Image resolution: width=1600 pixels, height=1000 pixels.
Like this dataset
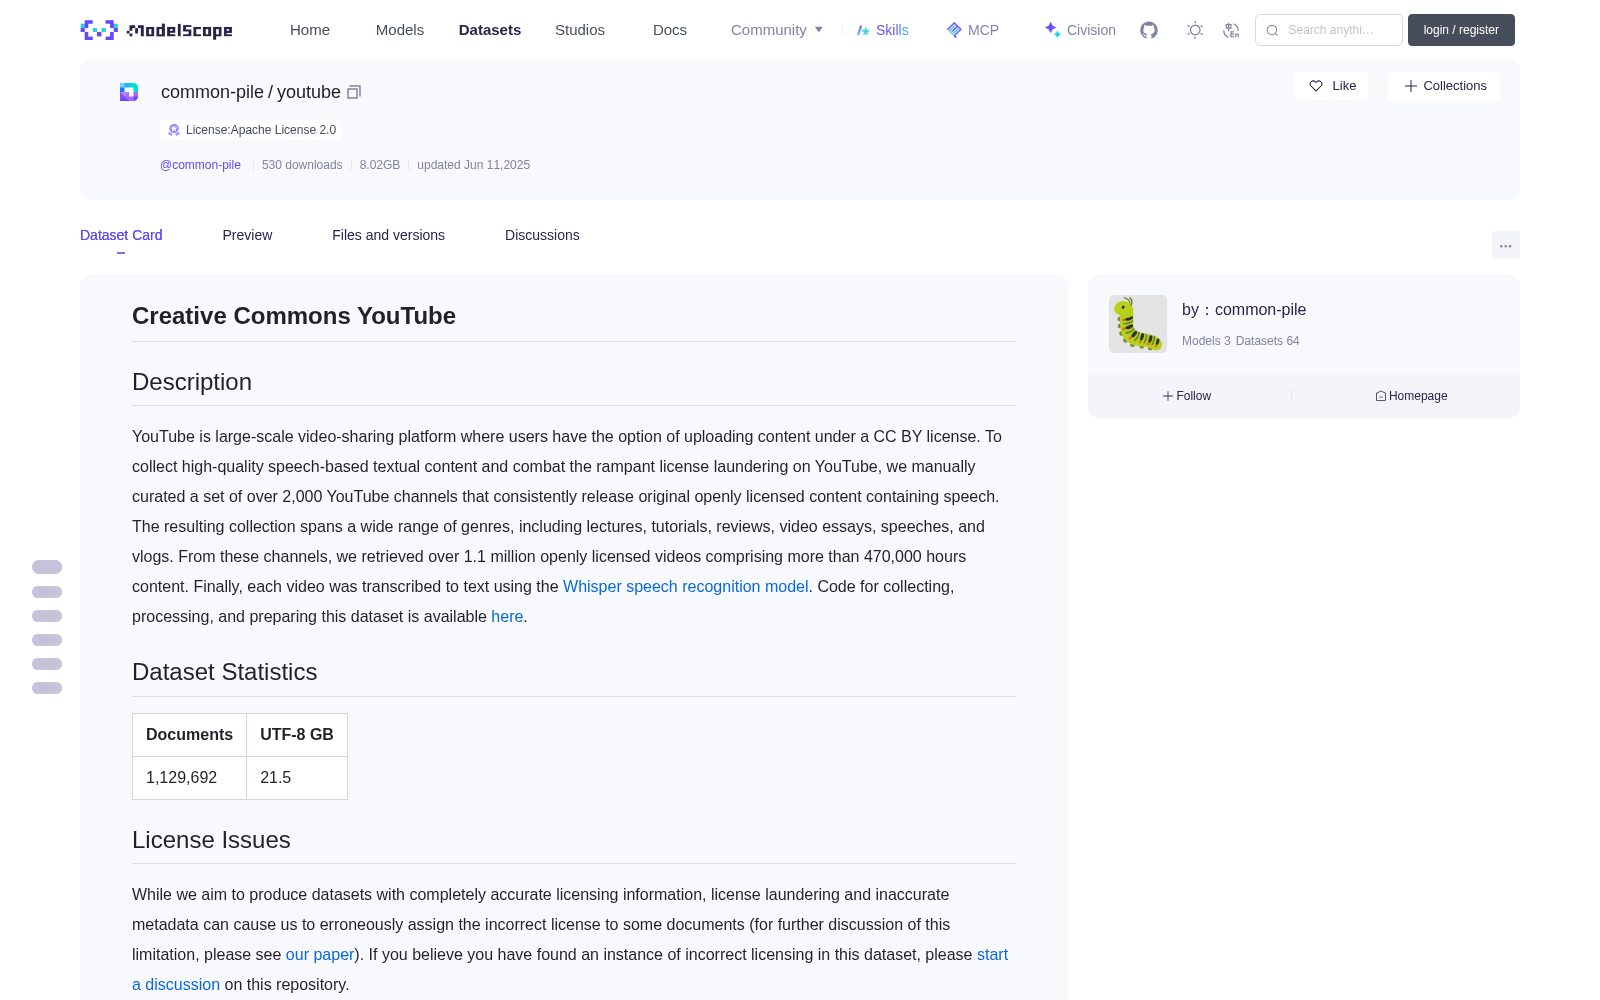pyautogui.click(x=1331, y=86)
